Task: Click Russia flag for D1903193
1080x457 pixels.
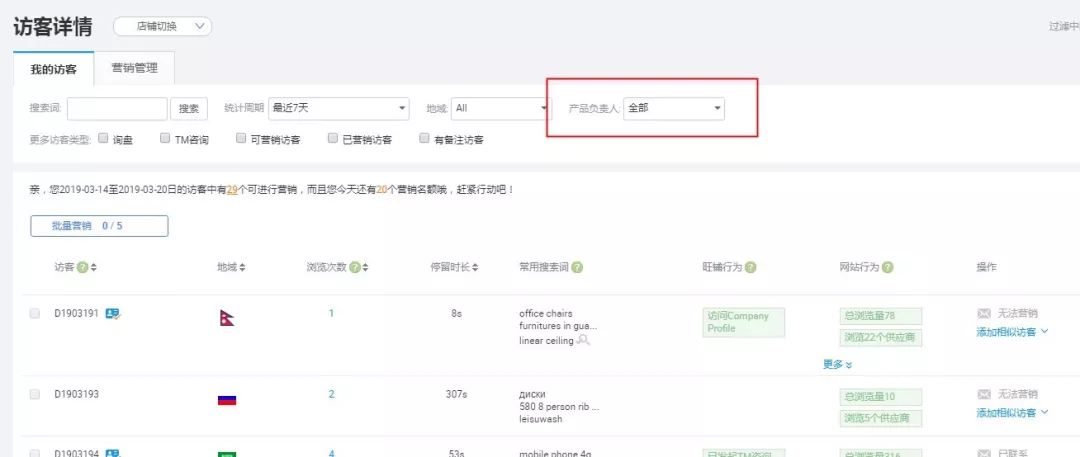Action: coord(227,400)
